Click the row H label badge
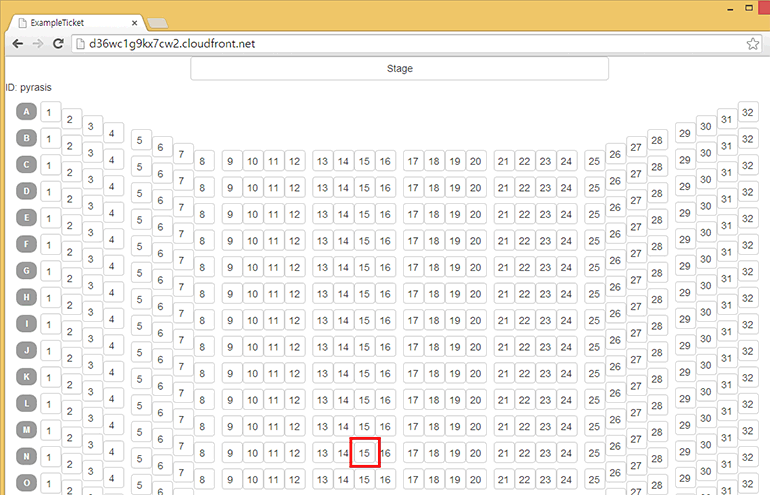 tap(26, 298)
